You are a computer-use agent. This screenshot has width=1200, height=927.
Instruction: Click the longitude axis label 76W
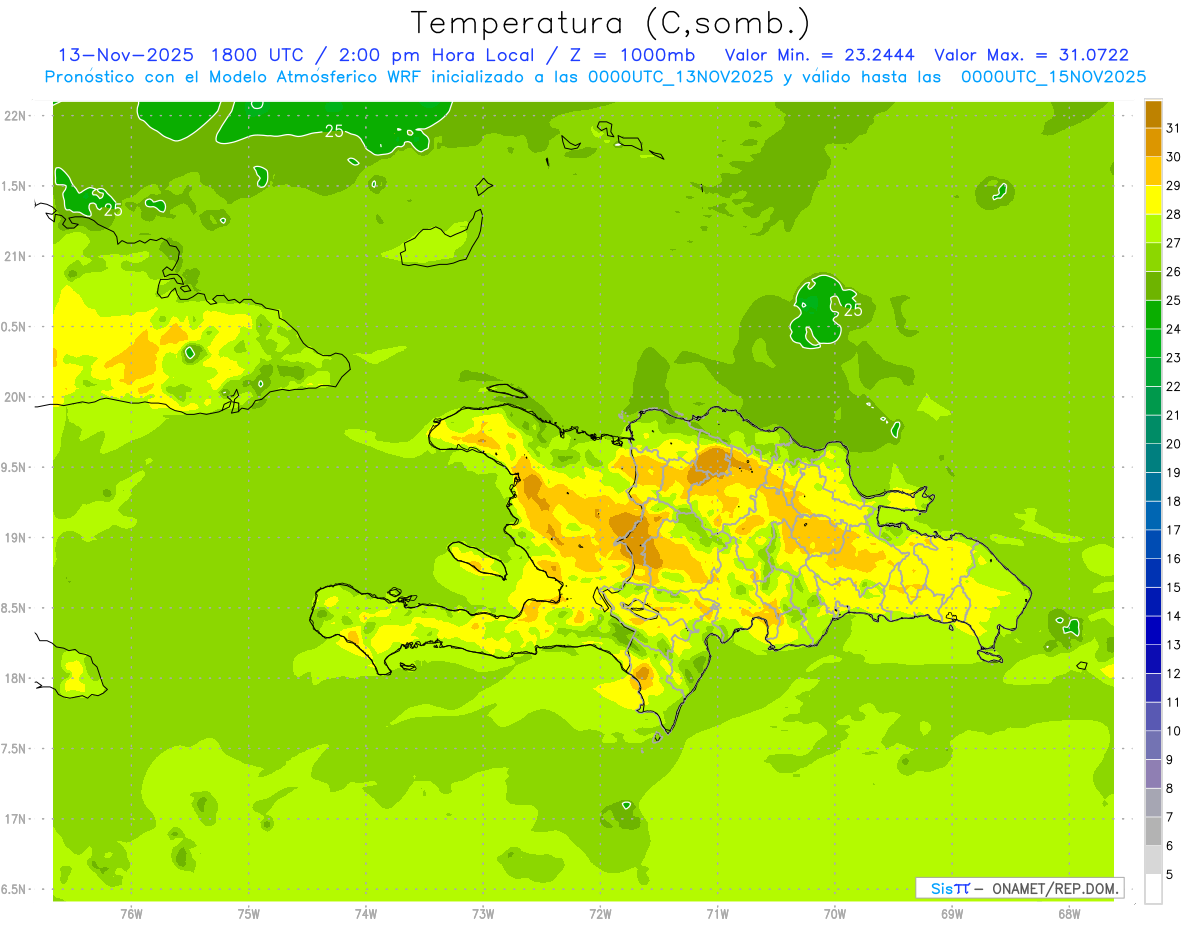click(x=131, y=914)
